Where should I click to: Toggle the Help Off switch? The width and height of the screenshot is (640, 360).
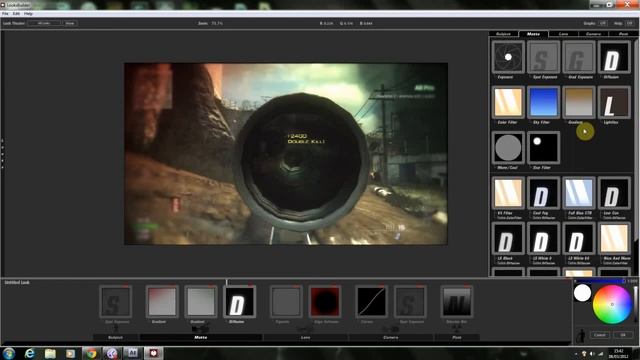(x=629, y=23)
